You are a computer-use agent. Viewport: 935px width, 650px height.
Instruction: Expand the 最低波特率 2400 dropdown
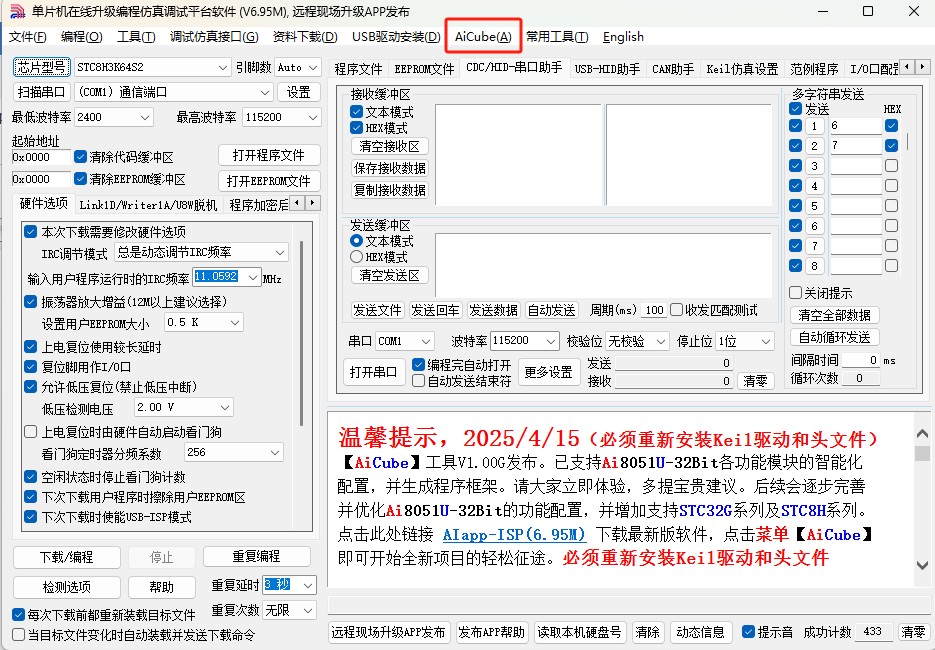[144, 117]
